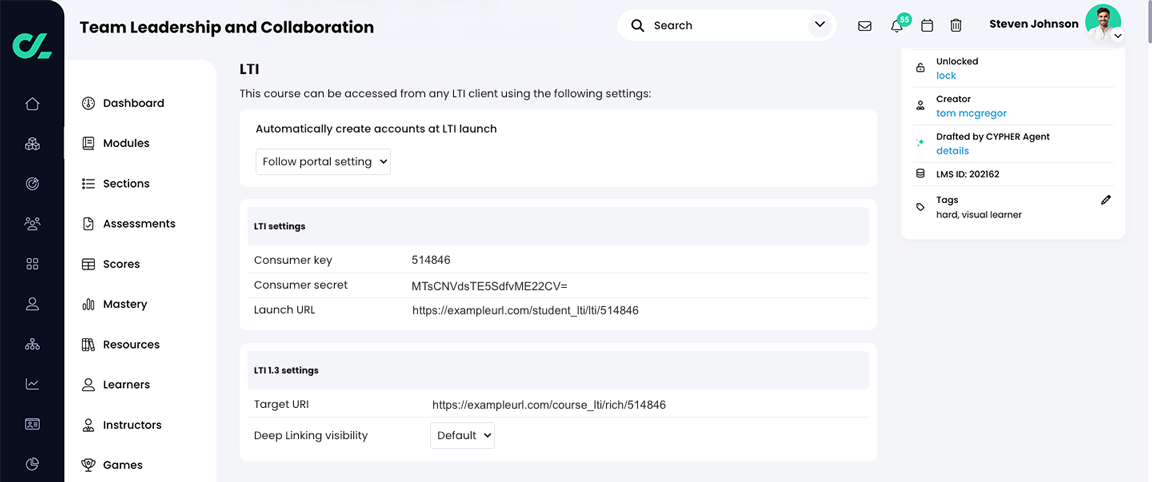Image resolution: width=1152 pixels, height=482 pixels.
Task: Open the messages envelope icon
Action: point(865,26)
